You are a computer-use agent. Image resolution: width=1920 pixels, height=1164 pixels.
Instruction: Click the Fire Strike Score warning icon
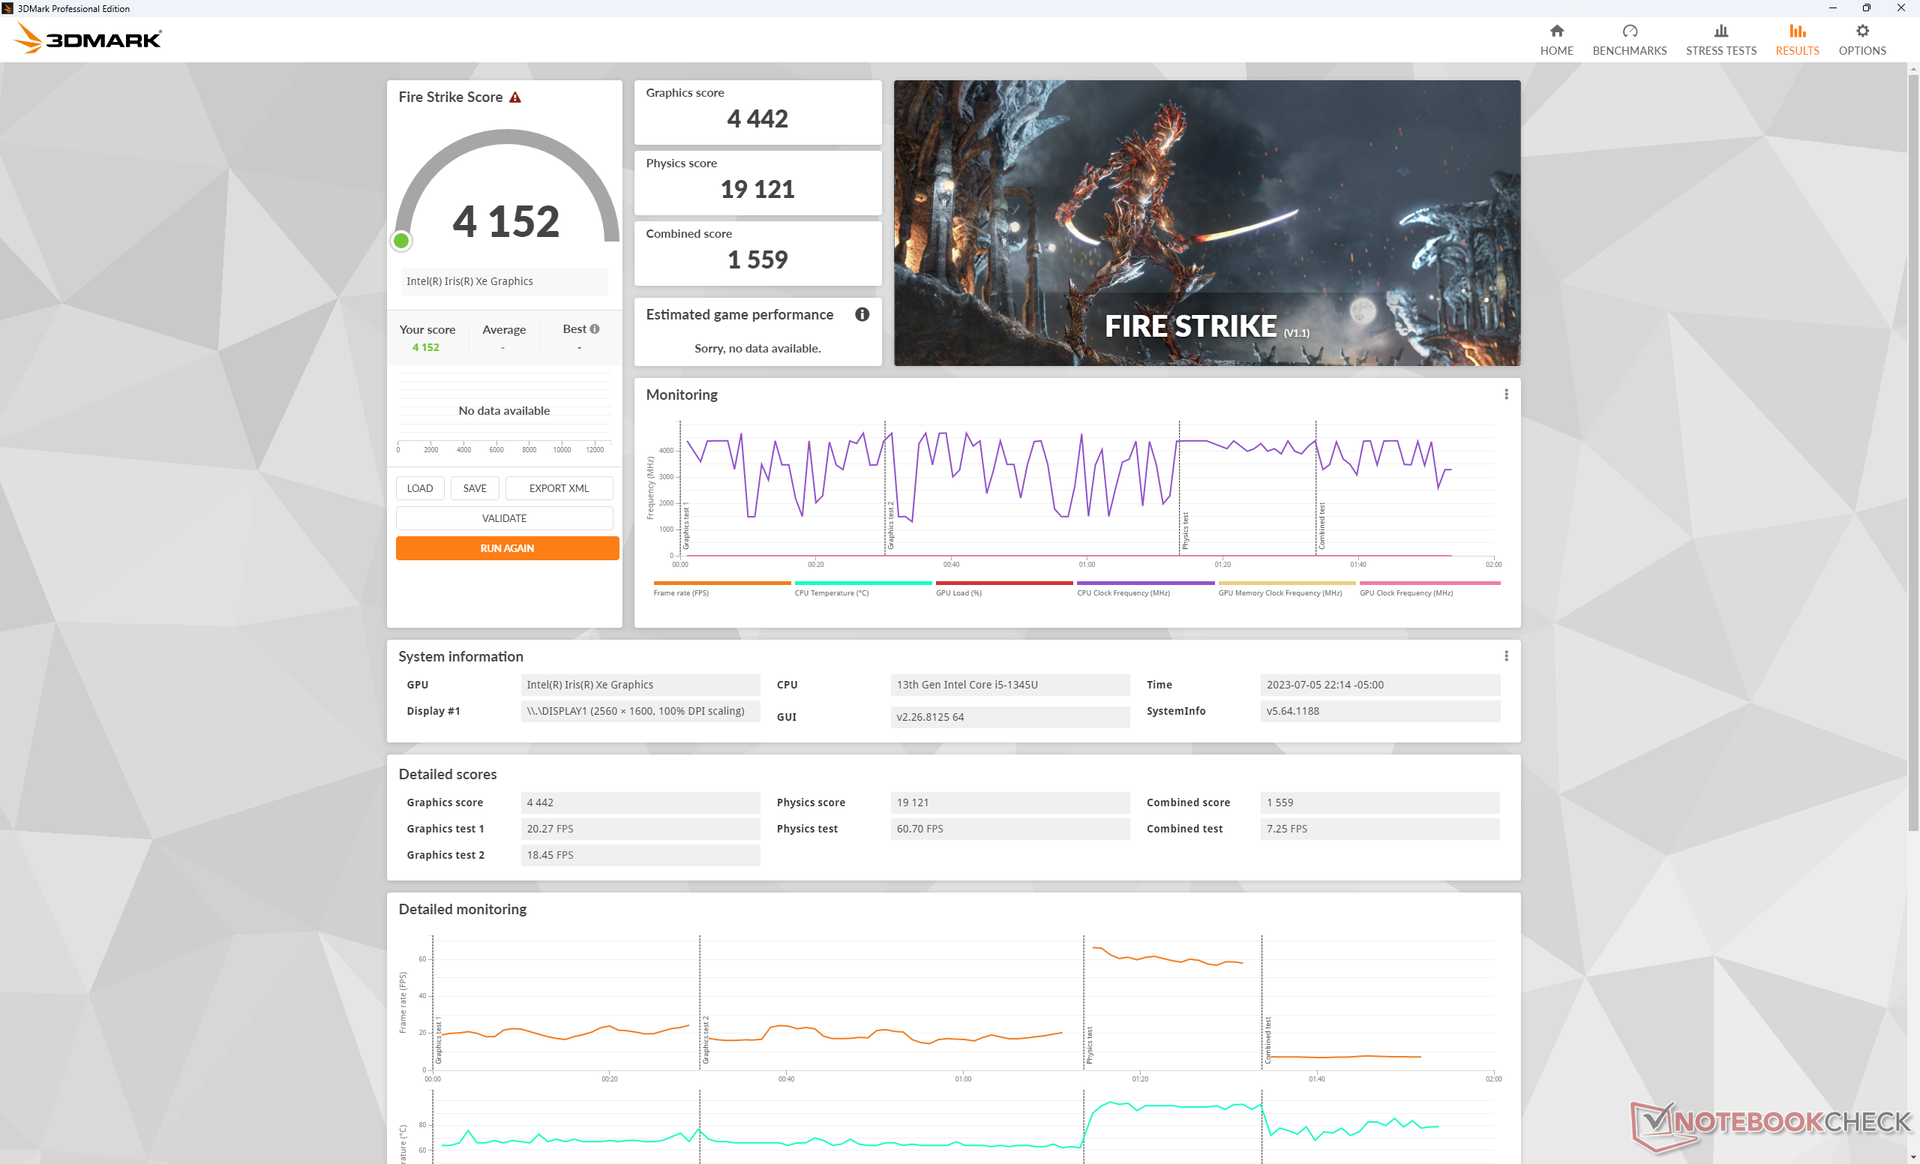pyautogui.click(x=515, y=97)
